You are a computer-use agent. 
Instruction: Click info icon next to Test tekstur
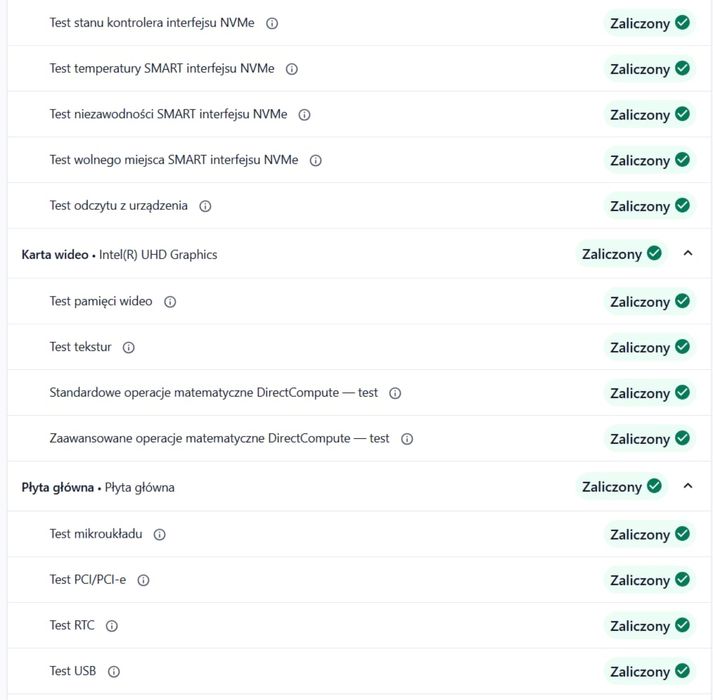(128, 348)
